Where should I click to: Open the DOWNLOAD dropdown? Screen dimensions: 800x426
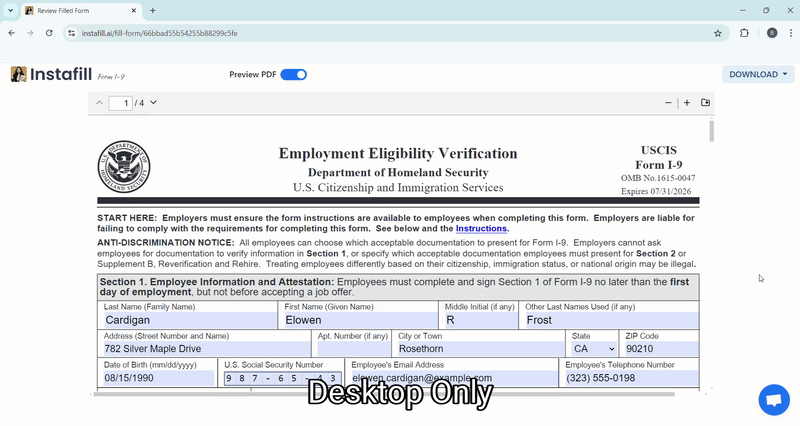pyautogui.click(x=758, y=74)
